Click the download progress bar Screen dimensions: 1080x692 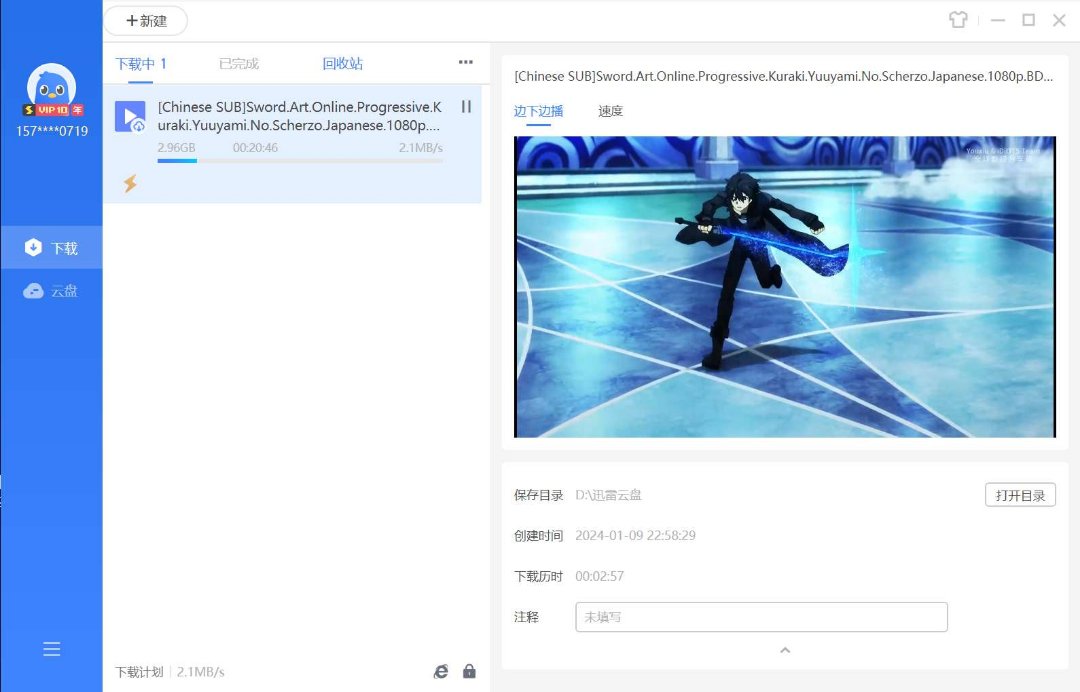point(299,160)
